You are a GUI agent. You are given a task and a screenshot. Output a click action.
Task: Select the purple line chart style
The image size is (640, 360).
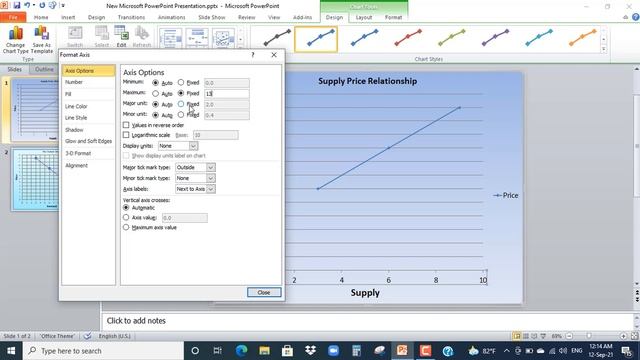click(x=496, y=38)
